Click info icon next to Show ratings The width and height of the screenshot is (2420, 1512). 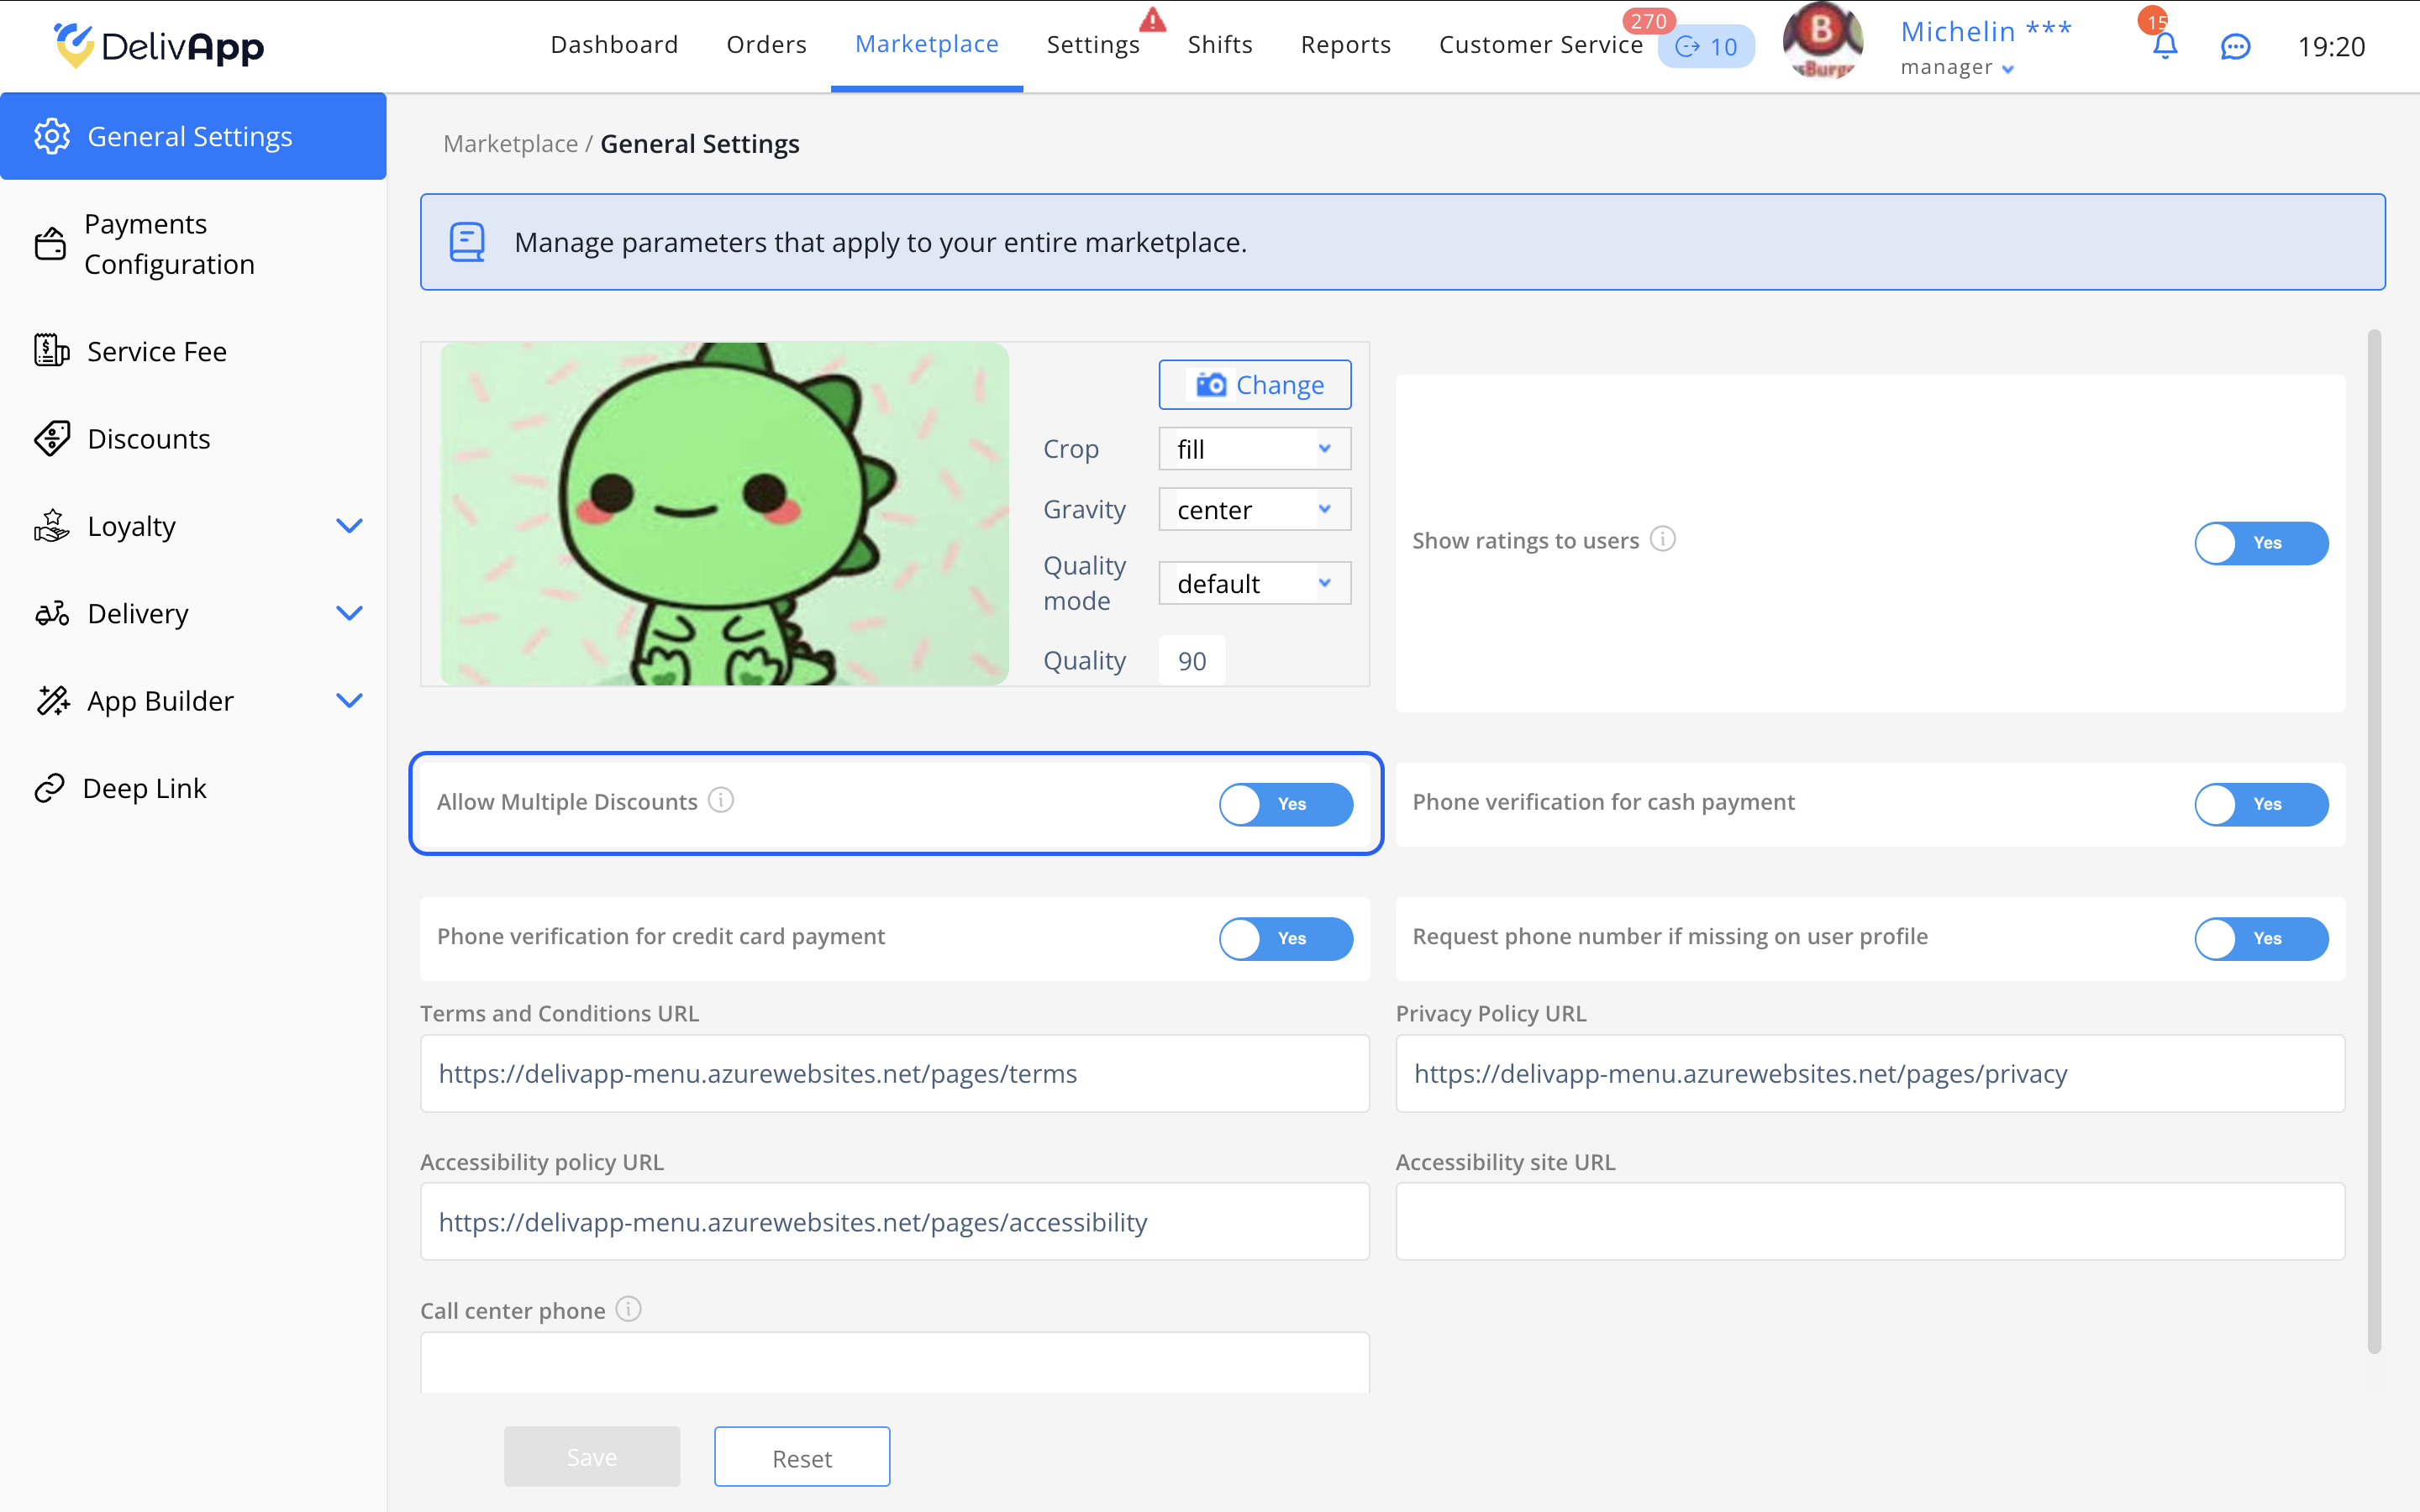(1662, 539)
